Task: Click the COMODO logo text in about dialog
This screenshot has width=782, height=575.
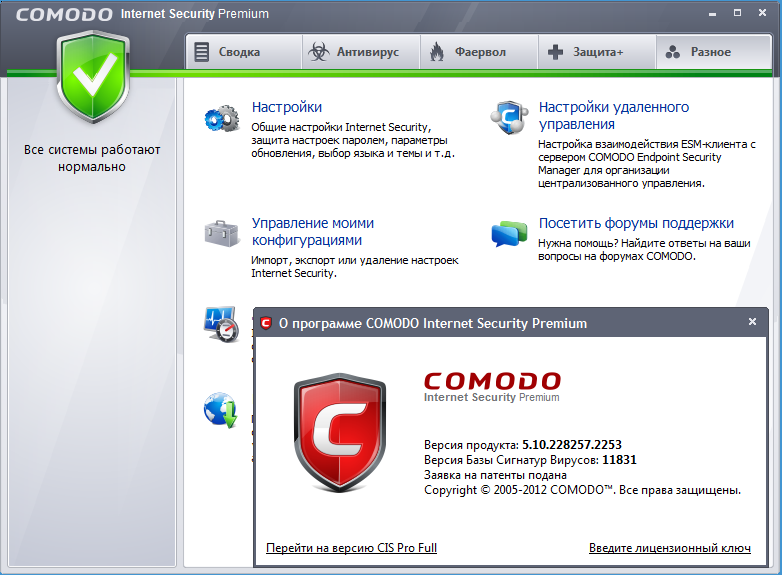Action: tap(492, 382)
